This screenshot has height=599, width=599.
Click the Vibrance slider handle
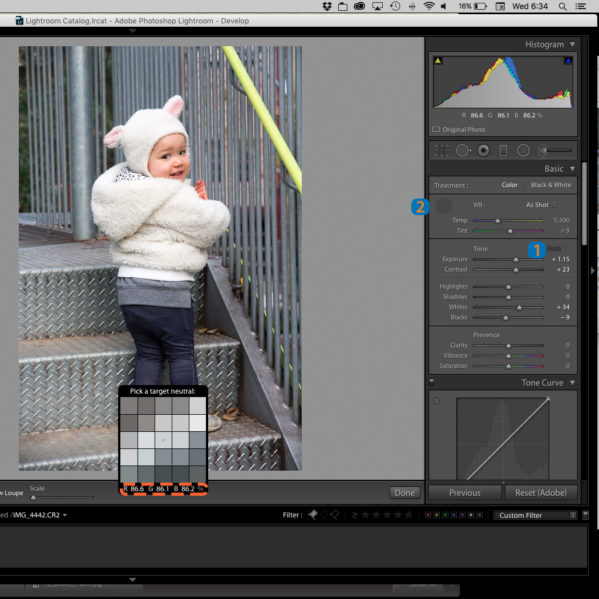pyautogui.click(x=508, y=356)
